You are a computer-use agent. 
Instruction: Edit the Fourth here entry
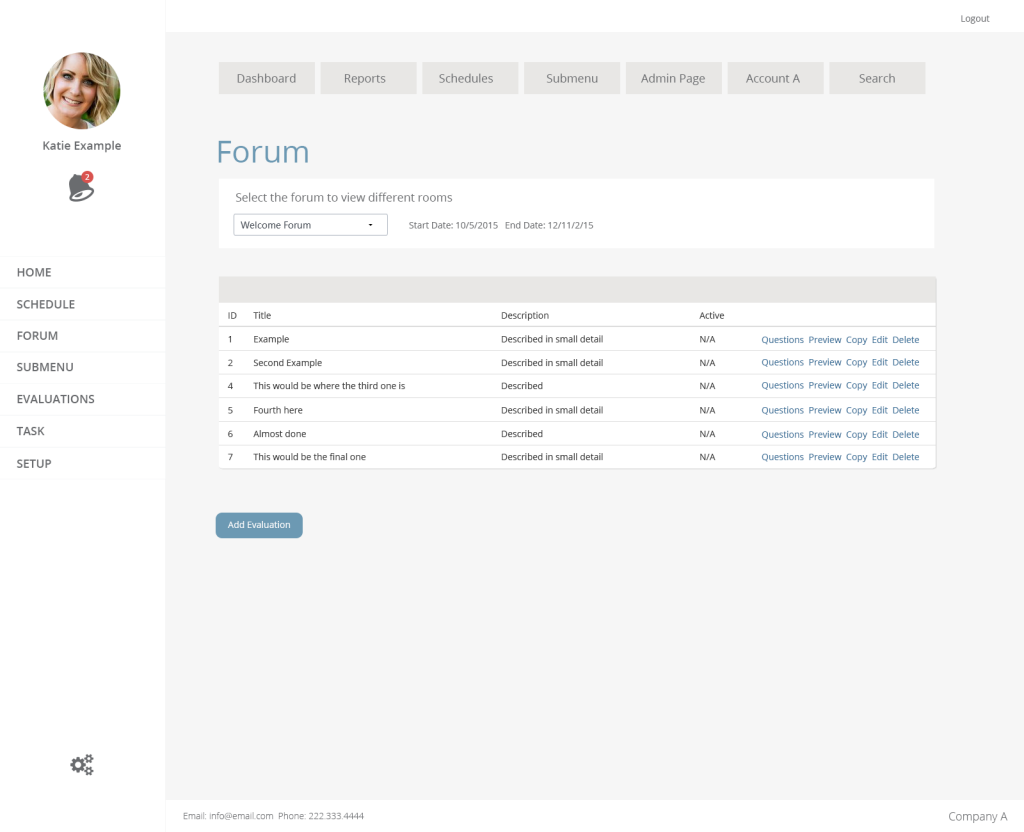pyautogui.click(x=879, y=410)
